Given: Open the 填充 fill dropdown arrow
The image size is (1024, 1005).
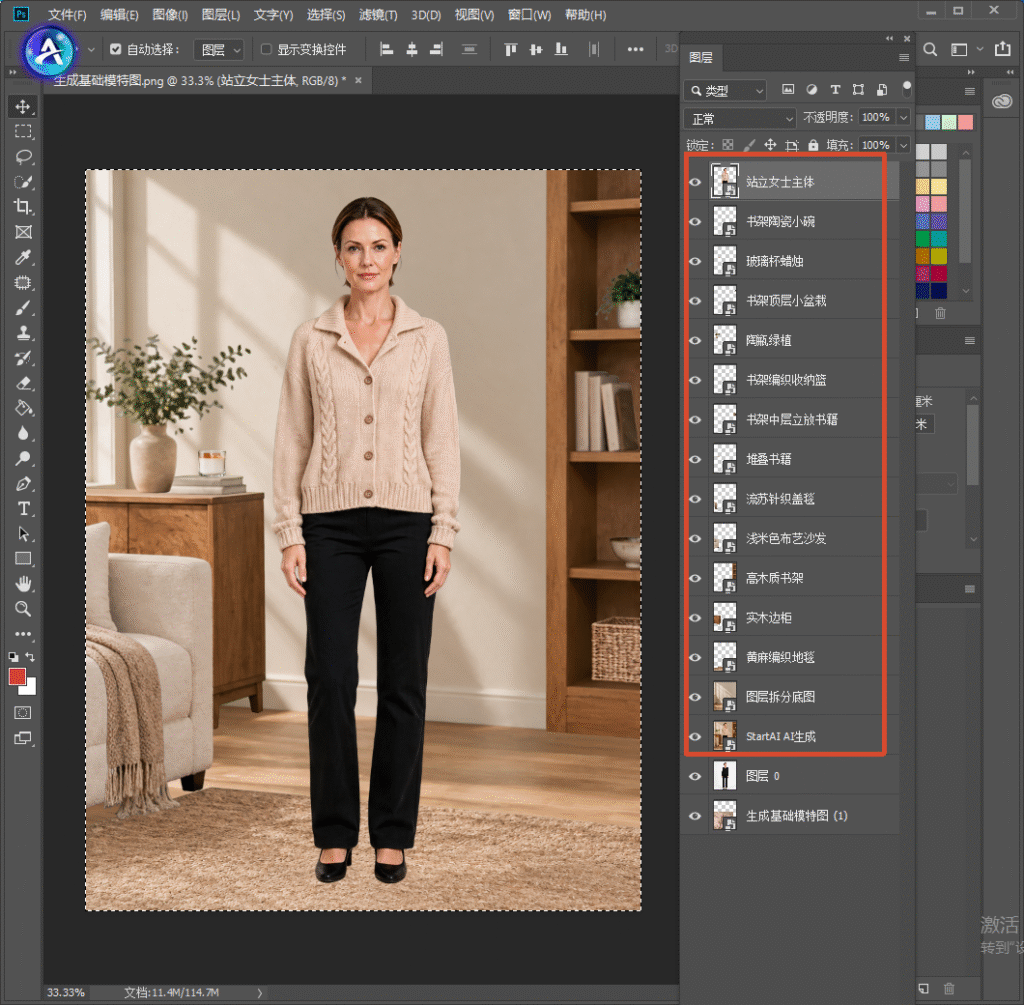Looking at the screenshot, I should pyautogui.click(x=904, y=145).
